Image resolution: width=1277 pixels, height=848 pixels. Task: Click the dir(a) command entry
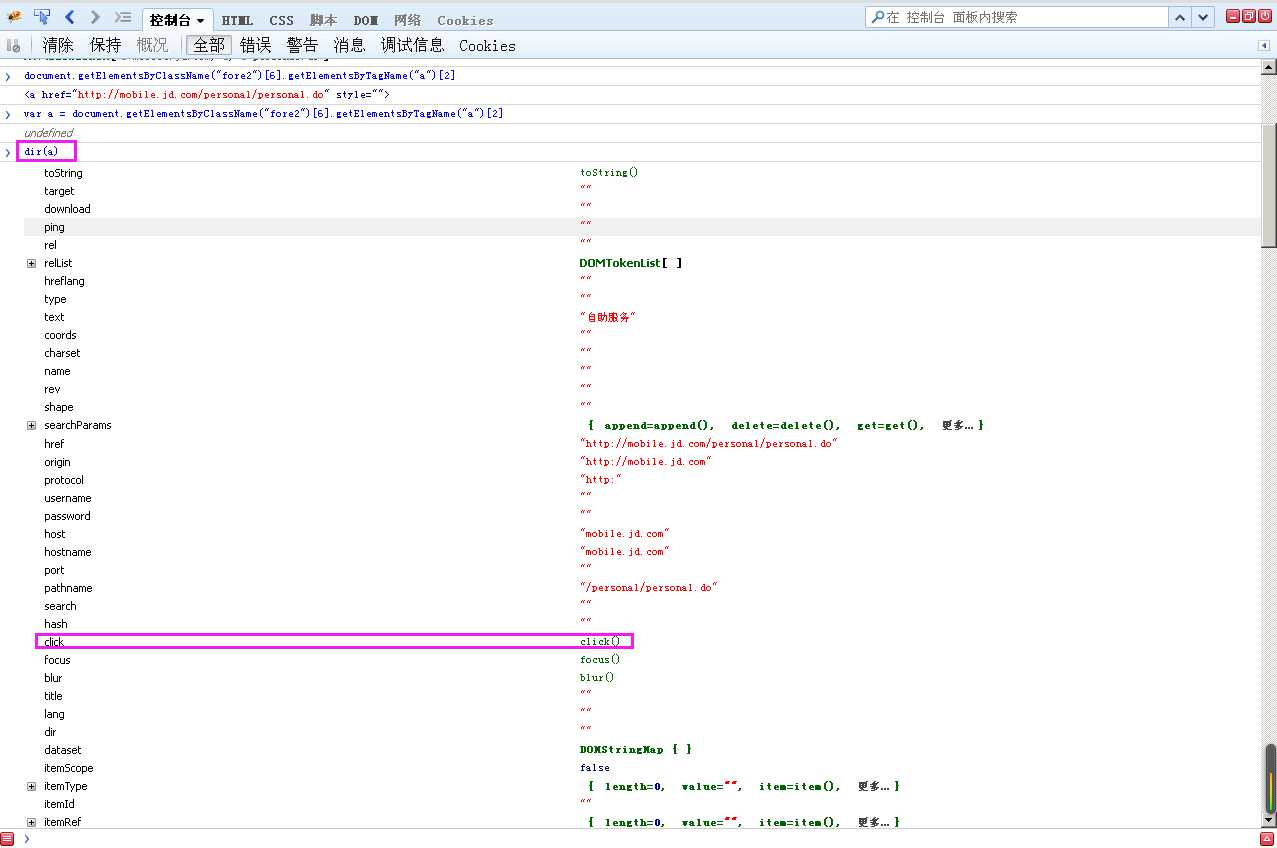41,152
